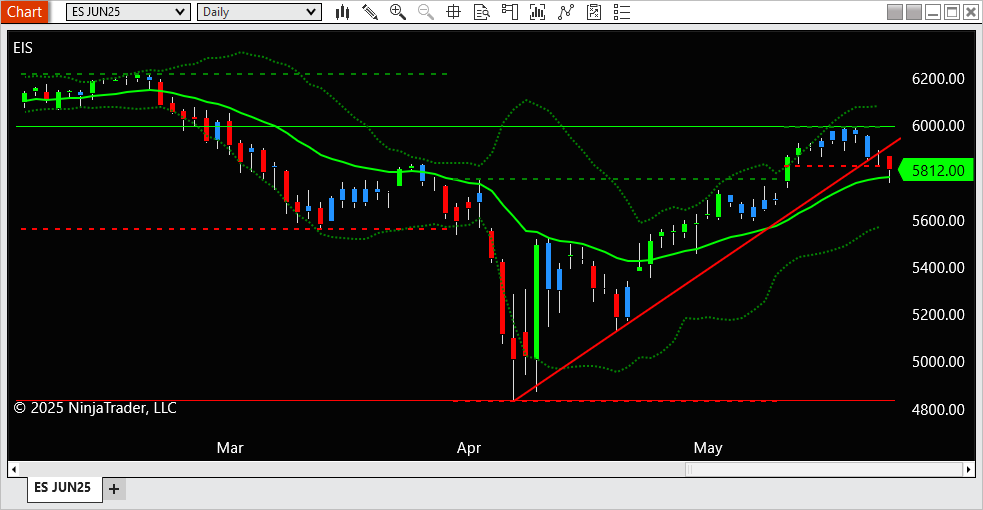
Task: Click the 5400.00 price axis label
Action: (938, 268)
